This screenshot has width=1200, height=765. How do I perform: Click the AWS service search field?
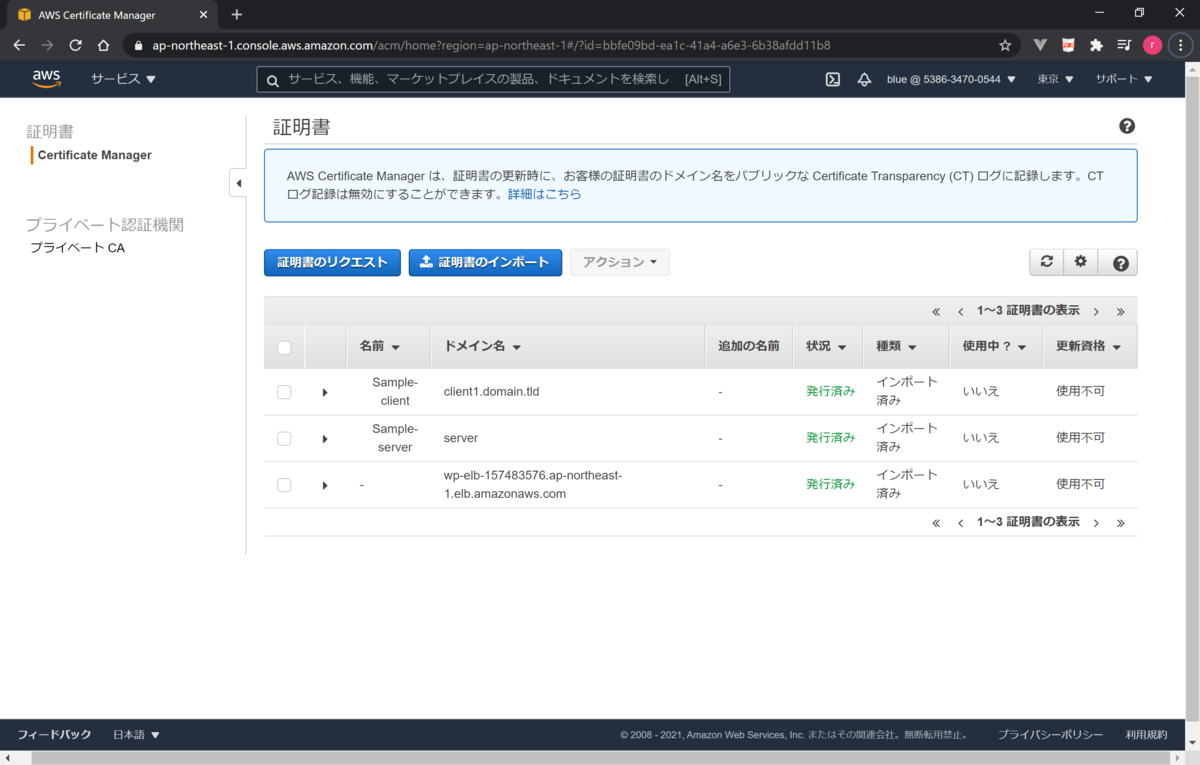493,79
